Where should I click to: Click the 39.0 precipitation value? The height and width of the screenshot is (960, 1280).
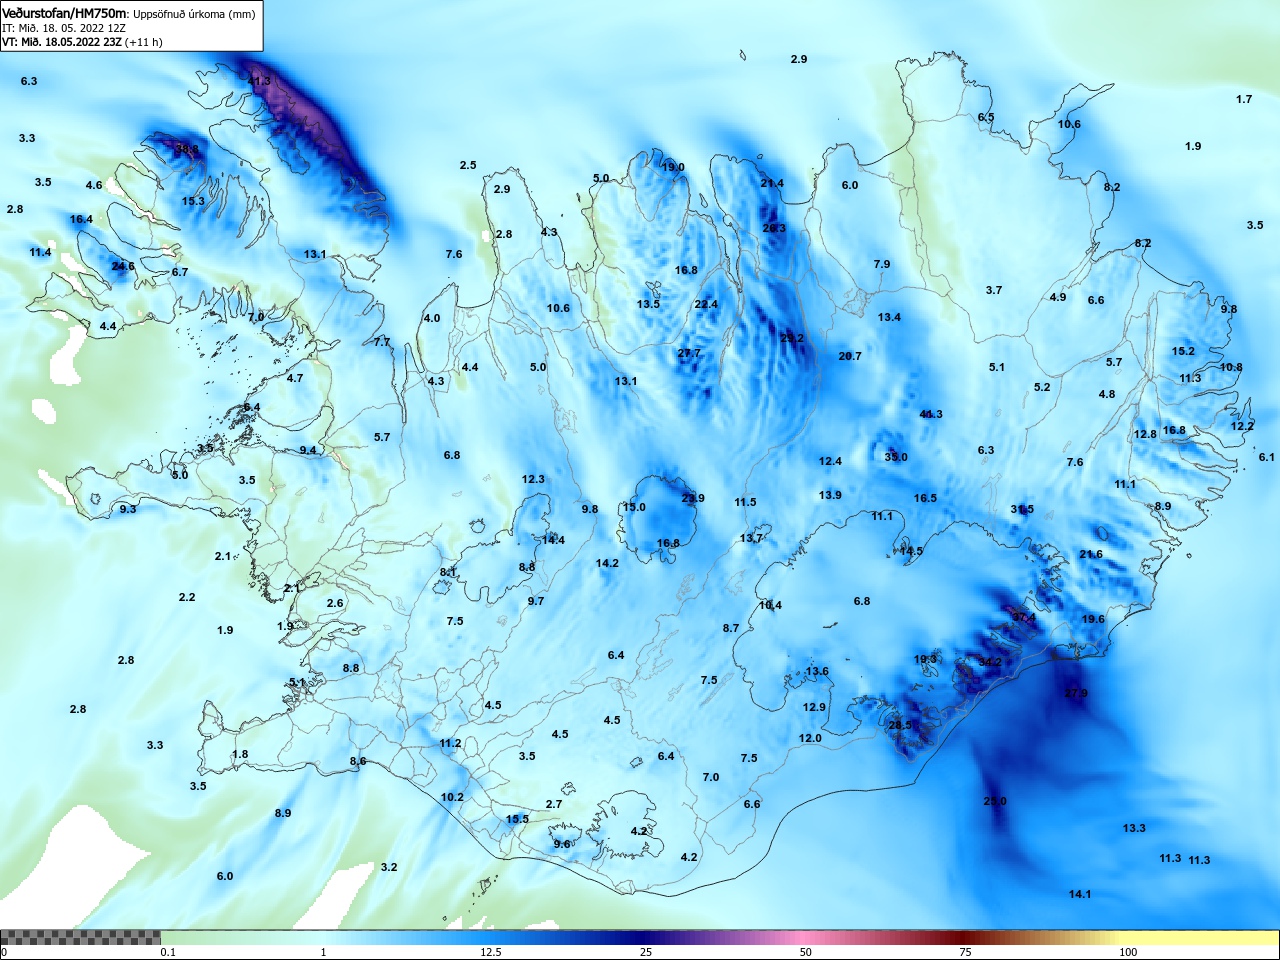coord(896,457)
